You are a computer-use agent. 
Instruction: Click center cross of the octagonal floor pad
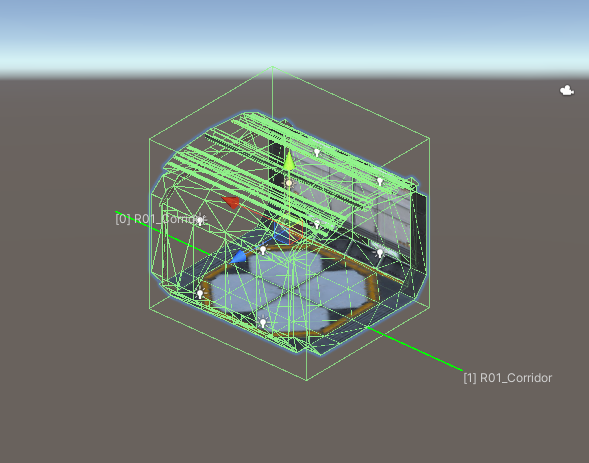290,289
